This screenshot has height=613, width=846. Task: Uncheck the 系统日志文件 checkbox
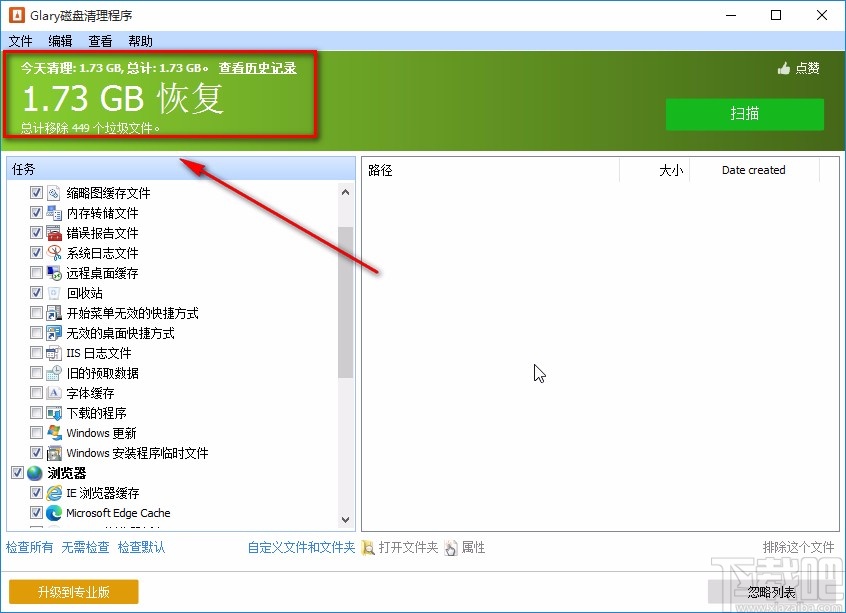36,253
